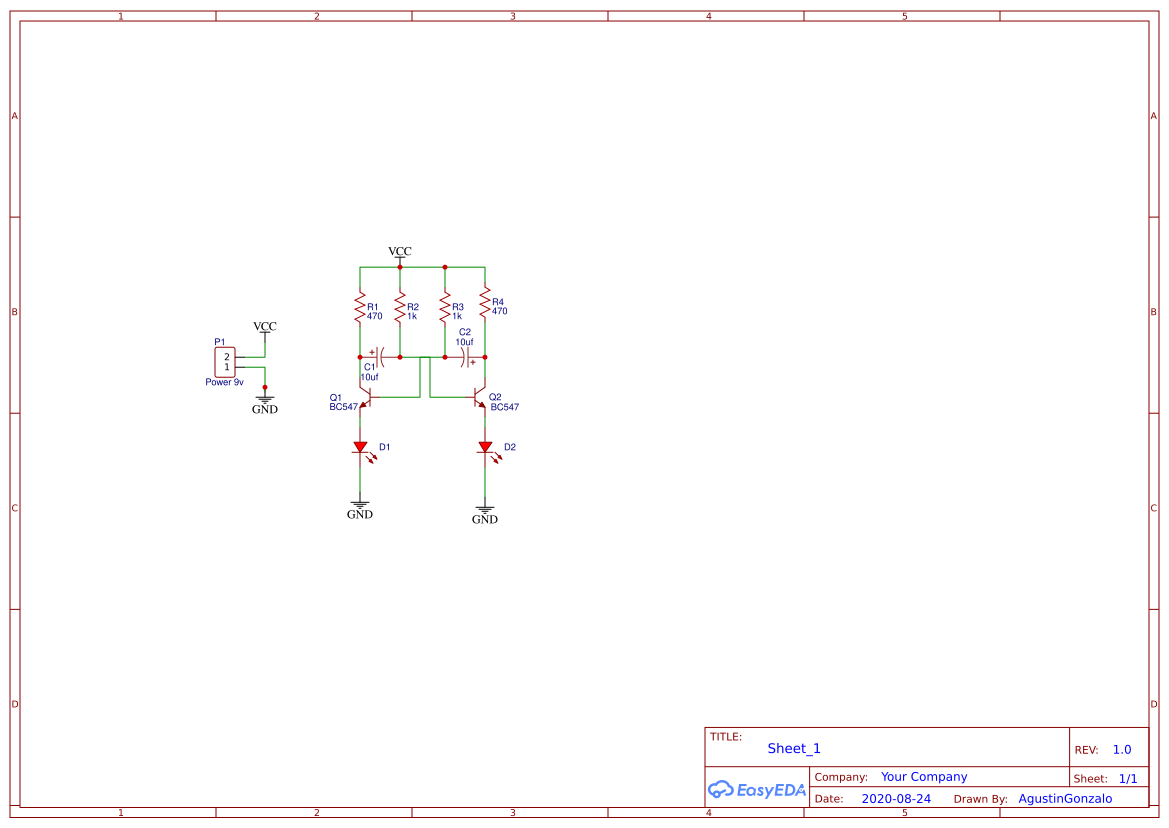
Task: Select the P1 Power 9v connector
Action: click(224, 360)
